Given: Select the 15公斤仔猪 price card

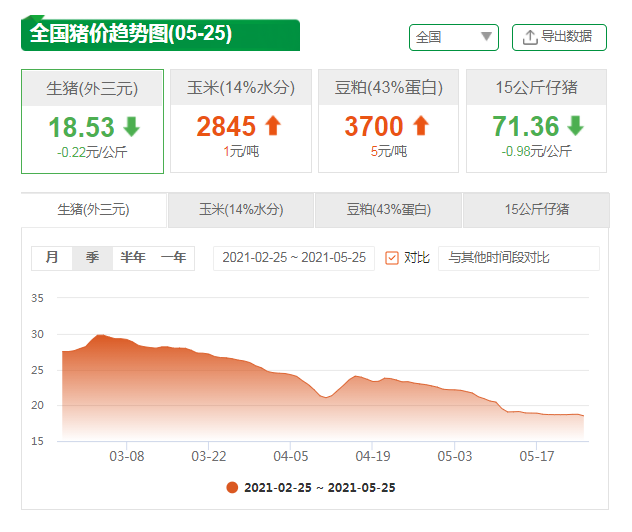Looking at the screenshot, I should click(536, 121).
